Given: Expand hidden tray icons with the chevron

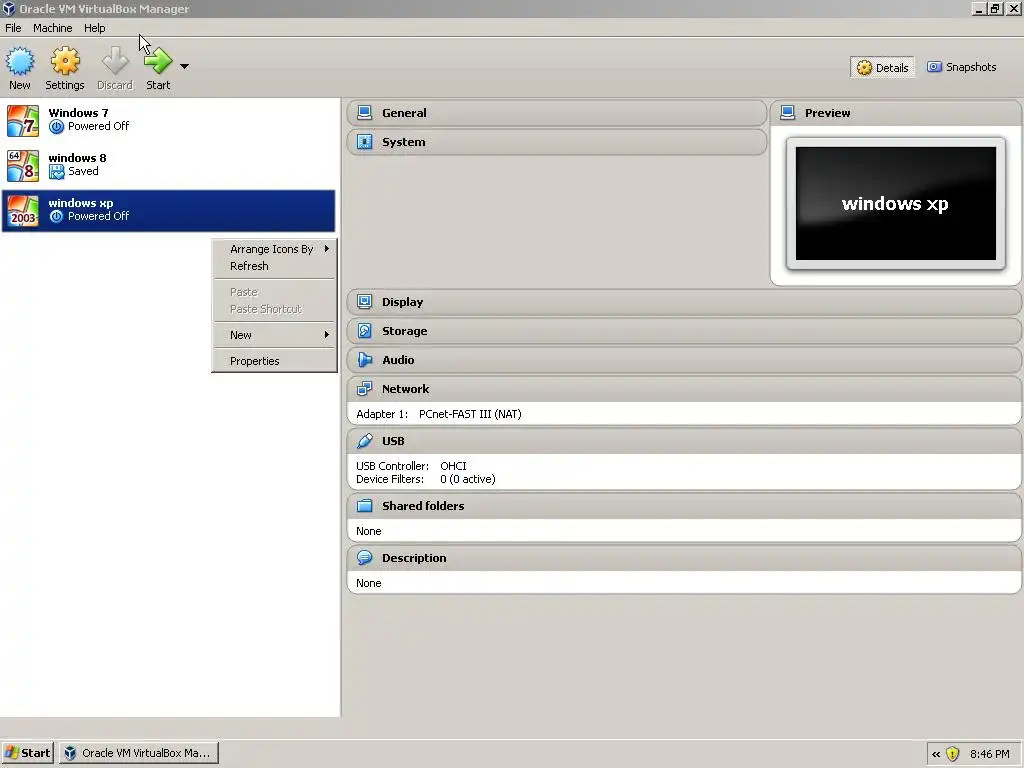Looking at the screenshot, I should (x=936, y=754).
